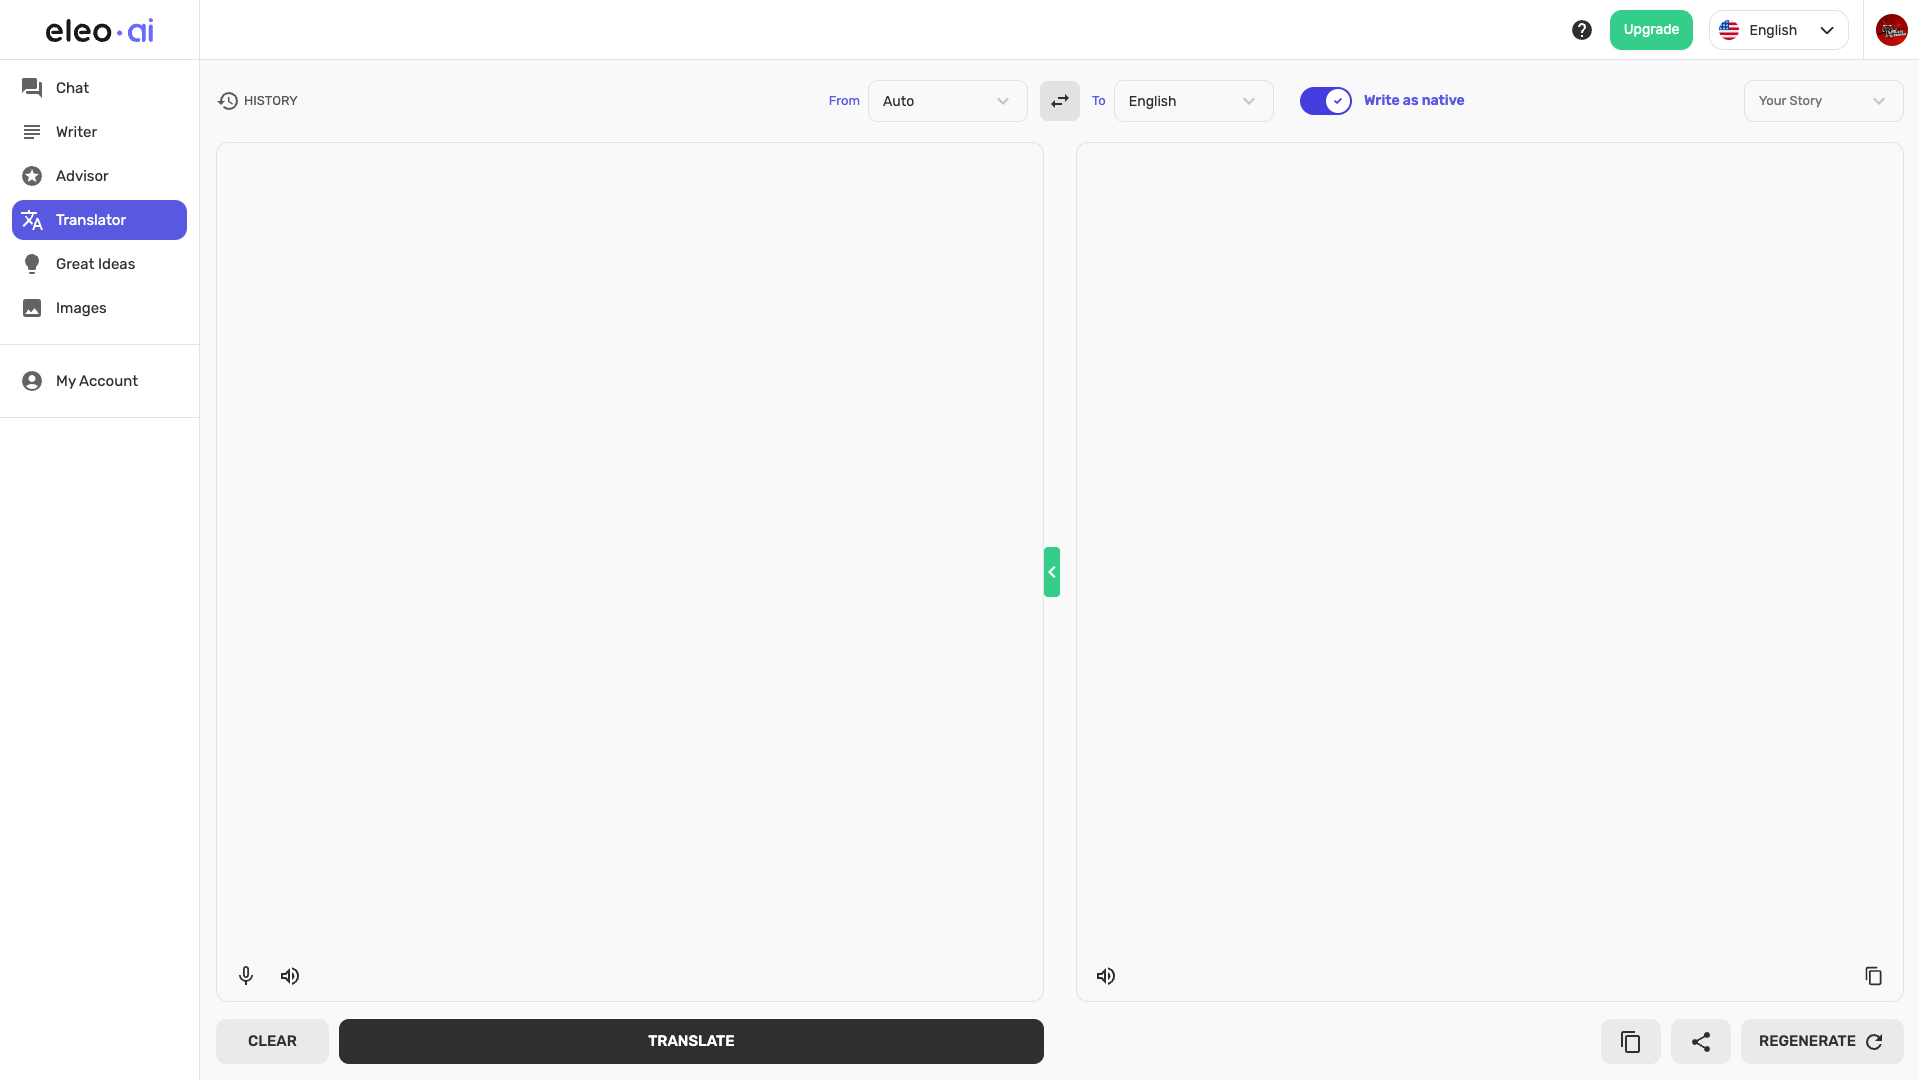This screenshot has width=1919, height=1080.
Task: Open the help question mark icon
Action: point(1581,30)
